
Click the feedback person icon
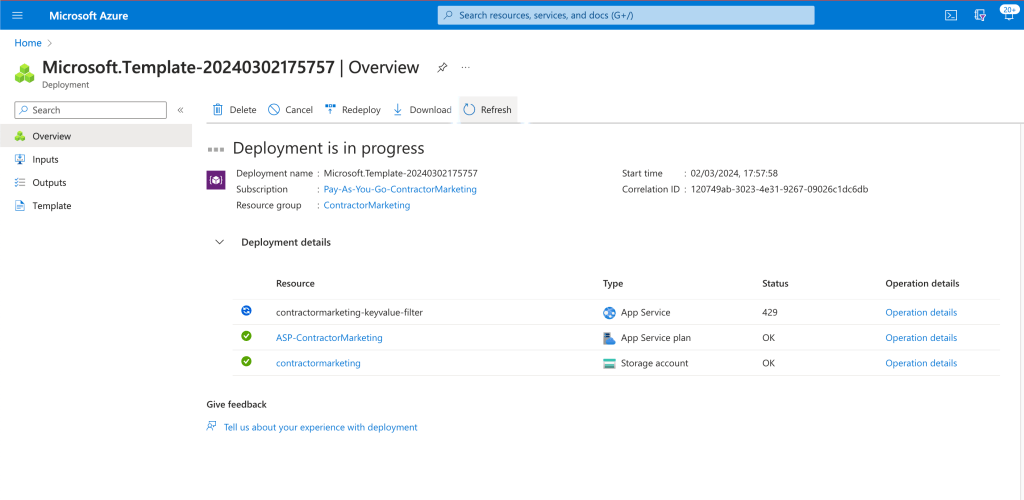coord(211,427)
